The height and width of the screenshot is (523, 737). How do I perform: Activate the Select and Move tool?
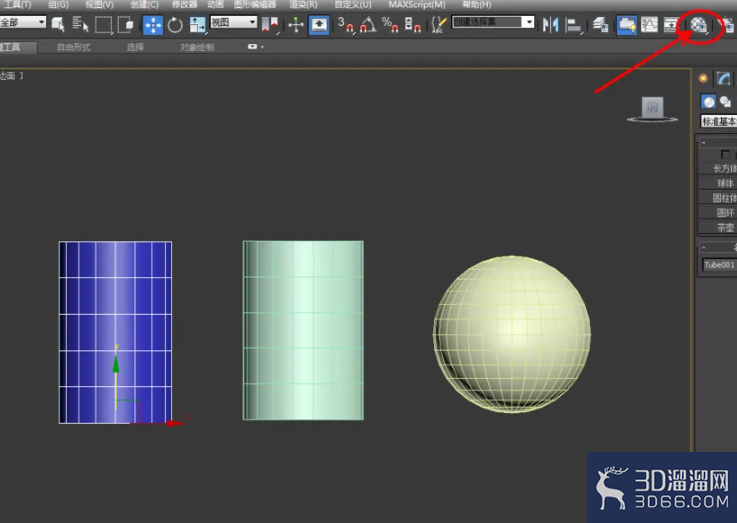(153, 24)
